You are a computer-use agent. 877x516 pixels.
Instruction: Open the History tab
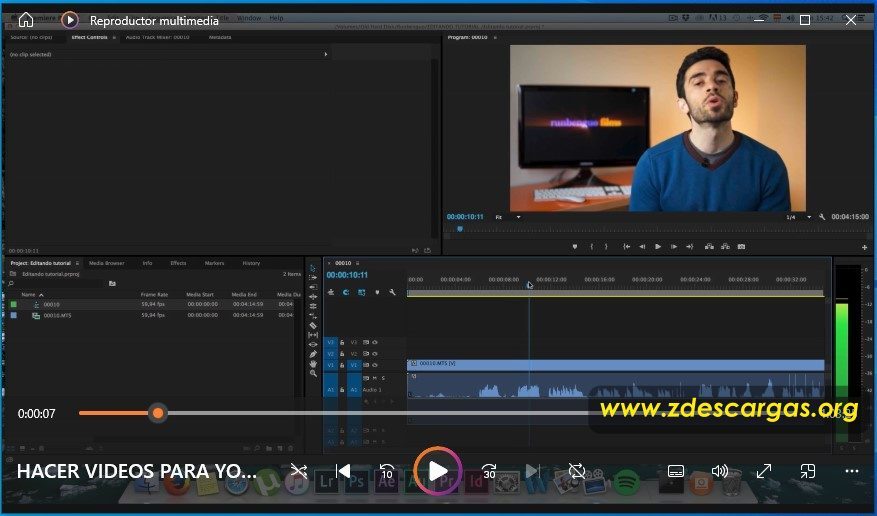tap(251, 263)
